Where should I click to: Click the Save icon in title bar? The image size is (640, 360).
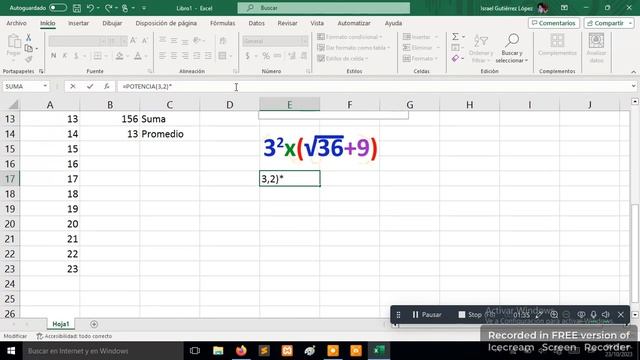[x=76, y=8]
